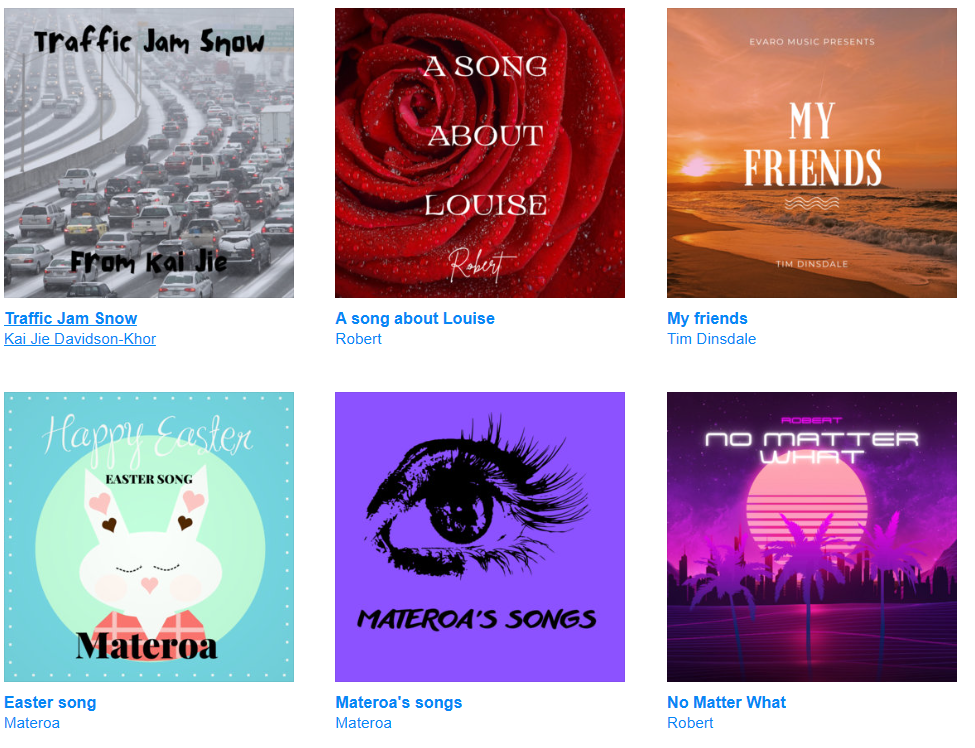This screenshot has width=975, height=748.
Task: Open the 'Materoa's songs' title link
Action: pos(399,702)
